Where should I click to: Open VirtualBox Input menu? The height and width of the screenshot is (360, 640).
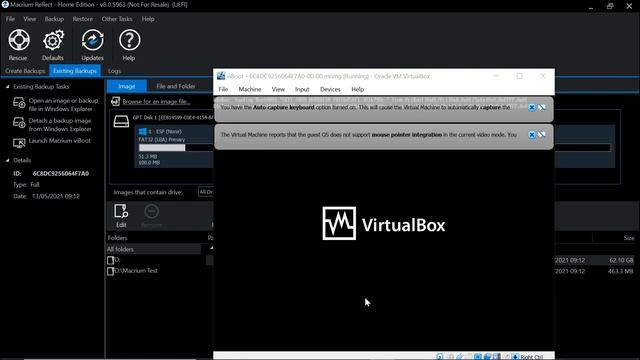tap(302, 89)
